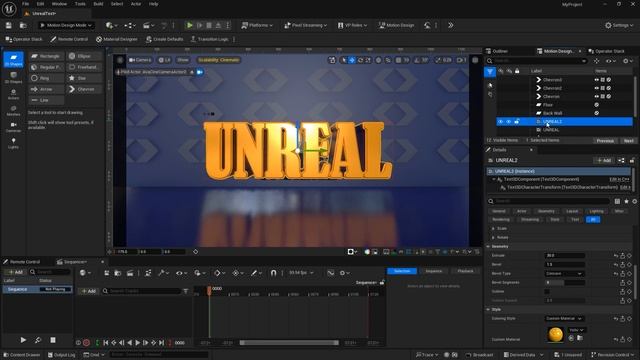Open the Sequencer frame rate dropdown
This screenshot has height=360, width=640.
coord(301,273)
